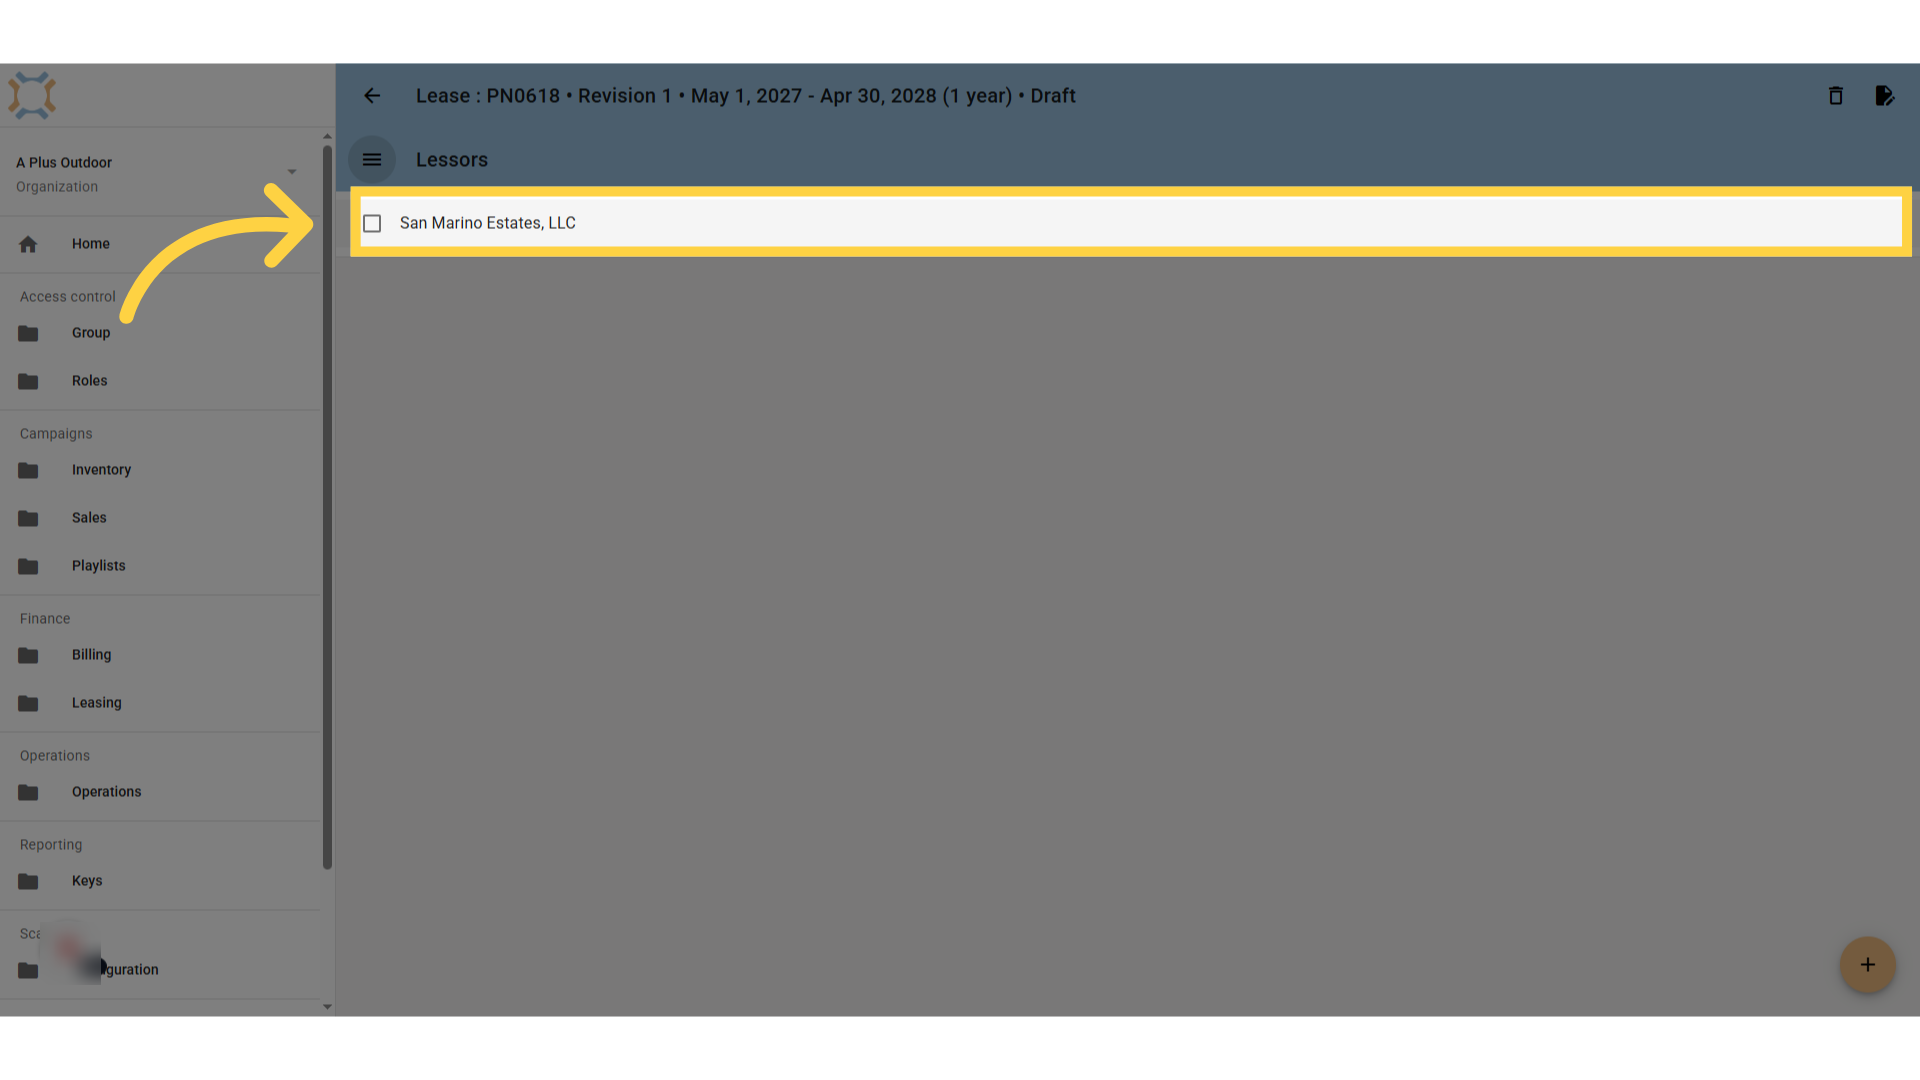1920x1080 pixels.
Task: Open the Leasing folder icon
Action: (x=28, y=703)
